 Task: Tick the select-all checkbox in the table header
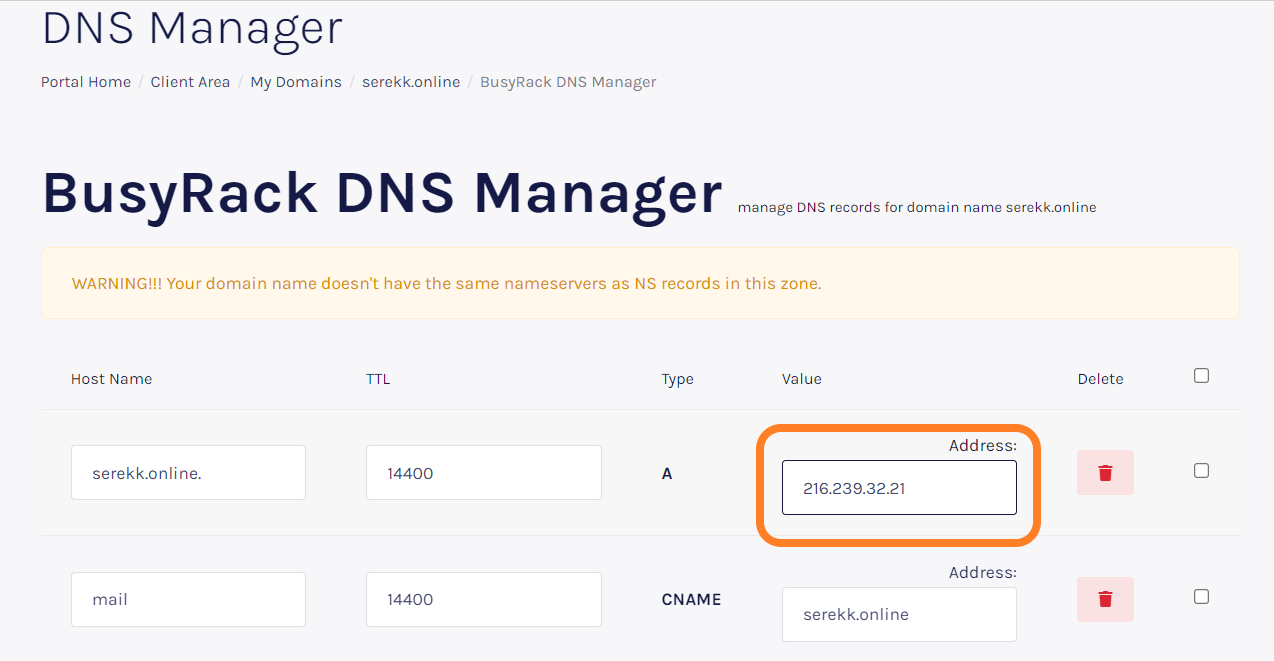pyautogui.click(x=1202, y=376)
